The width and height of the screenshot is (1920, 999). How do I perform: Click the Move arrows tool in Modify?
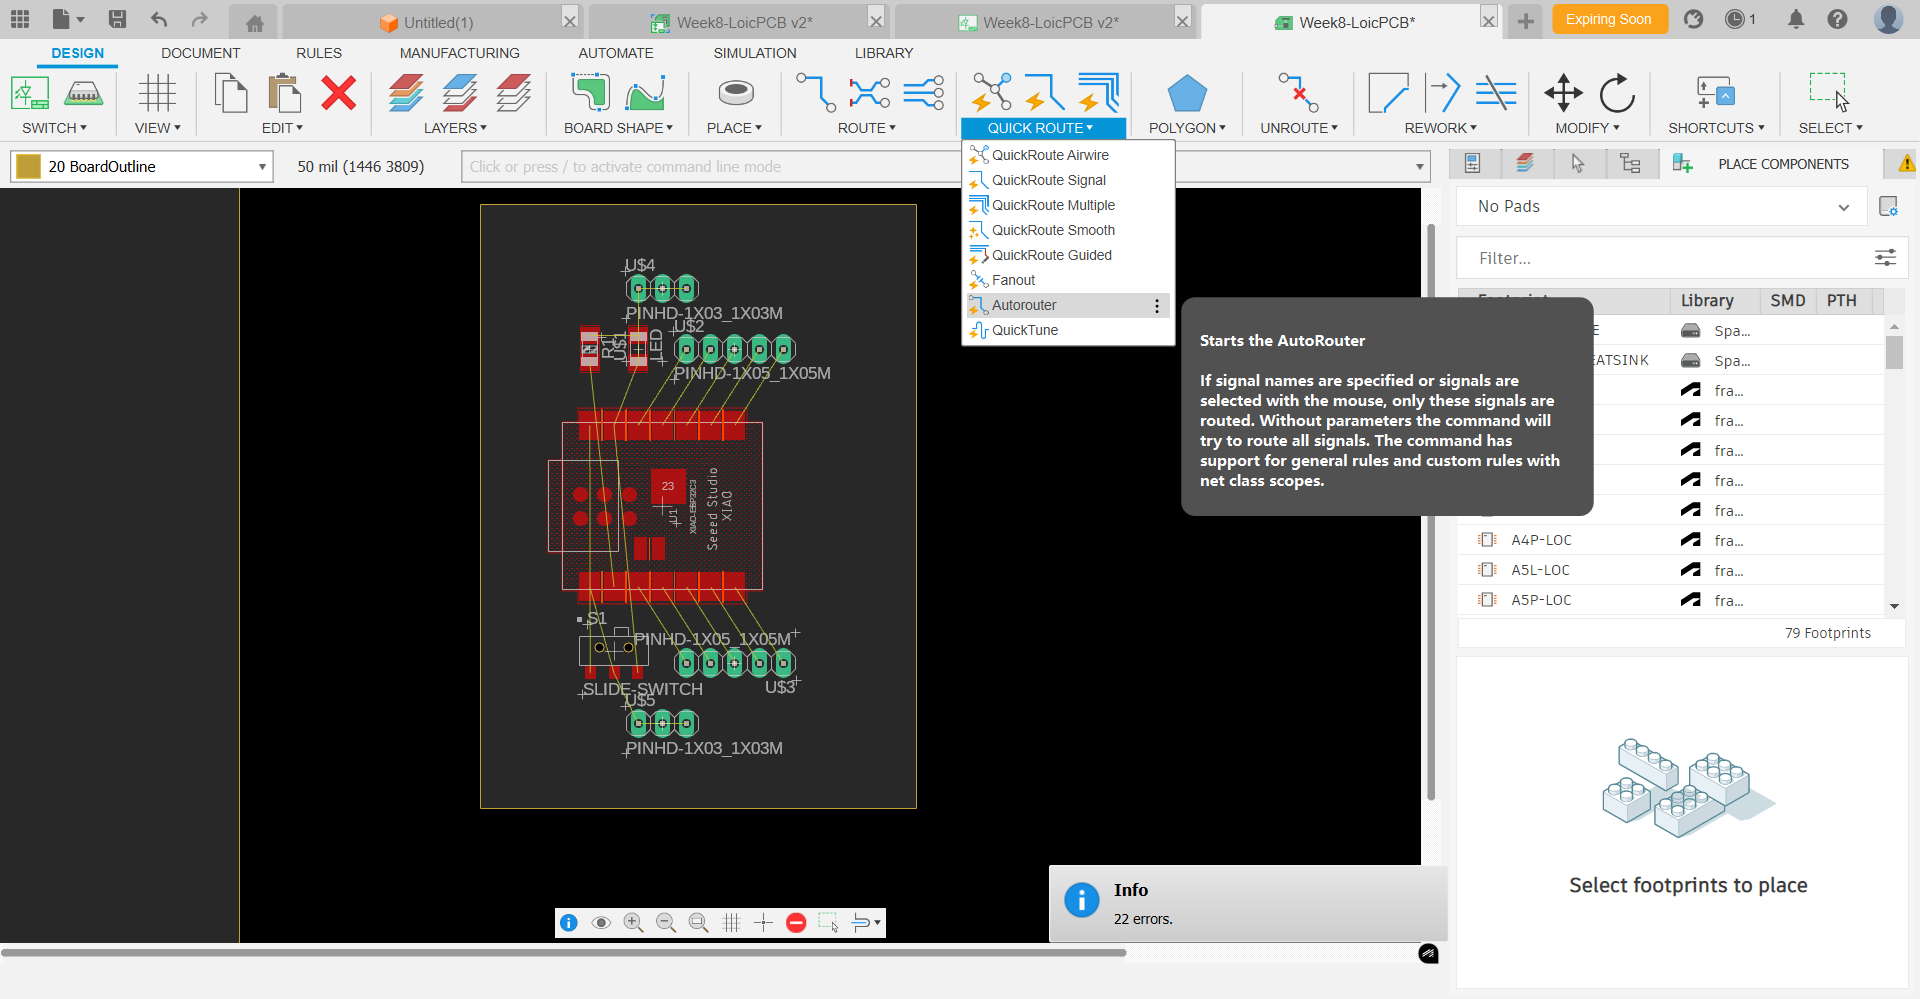point(1562,94)
